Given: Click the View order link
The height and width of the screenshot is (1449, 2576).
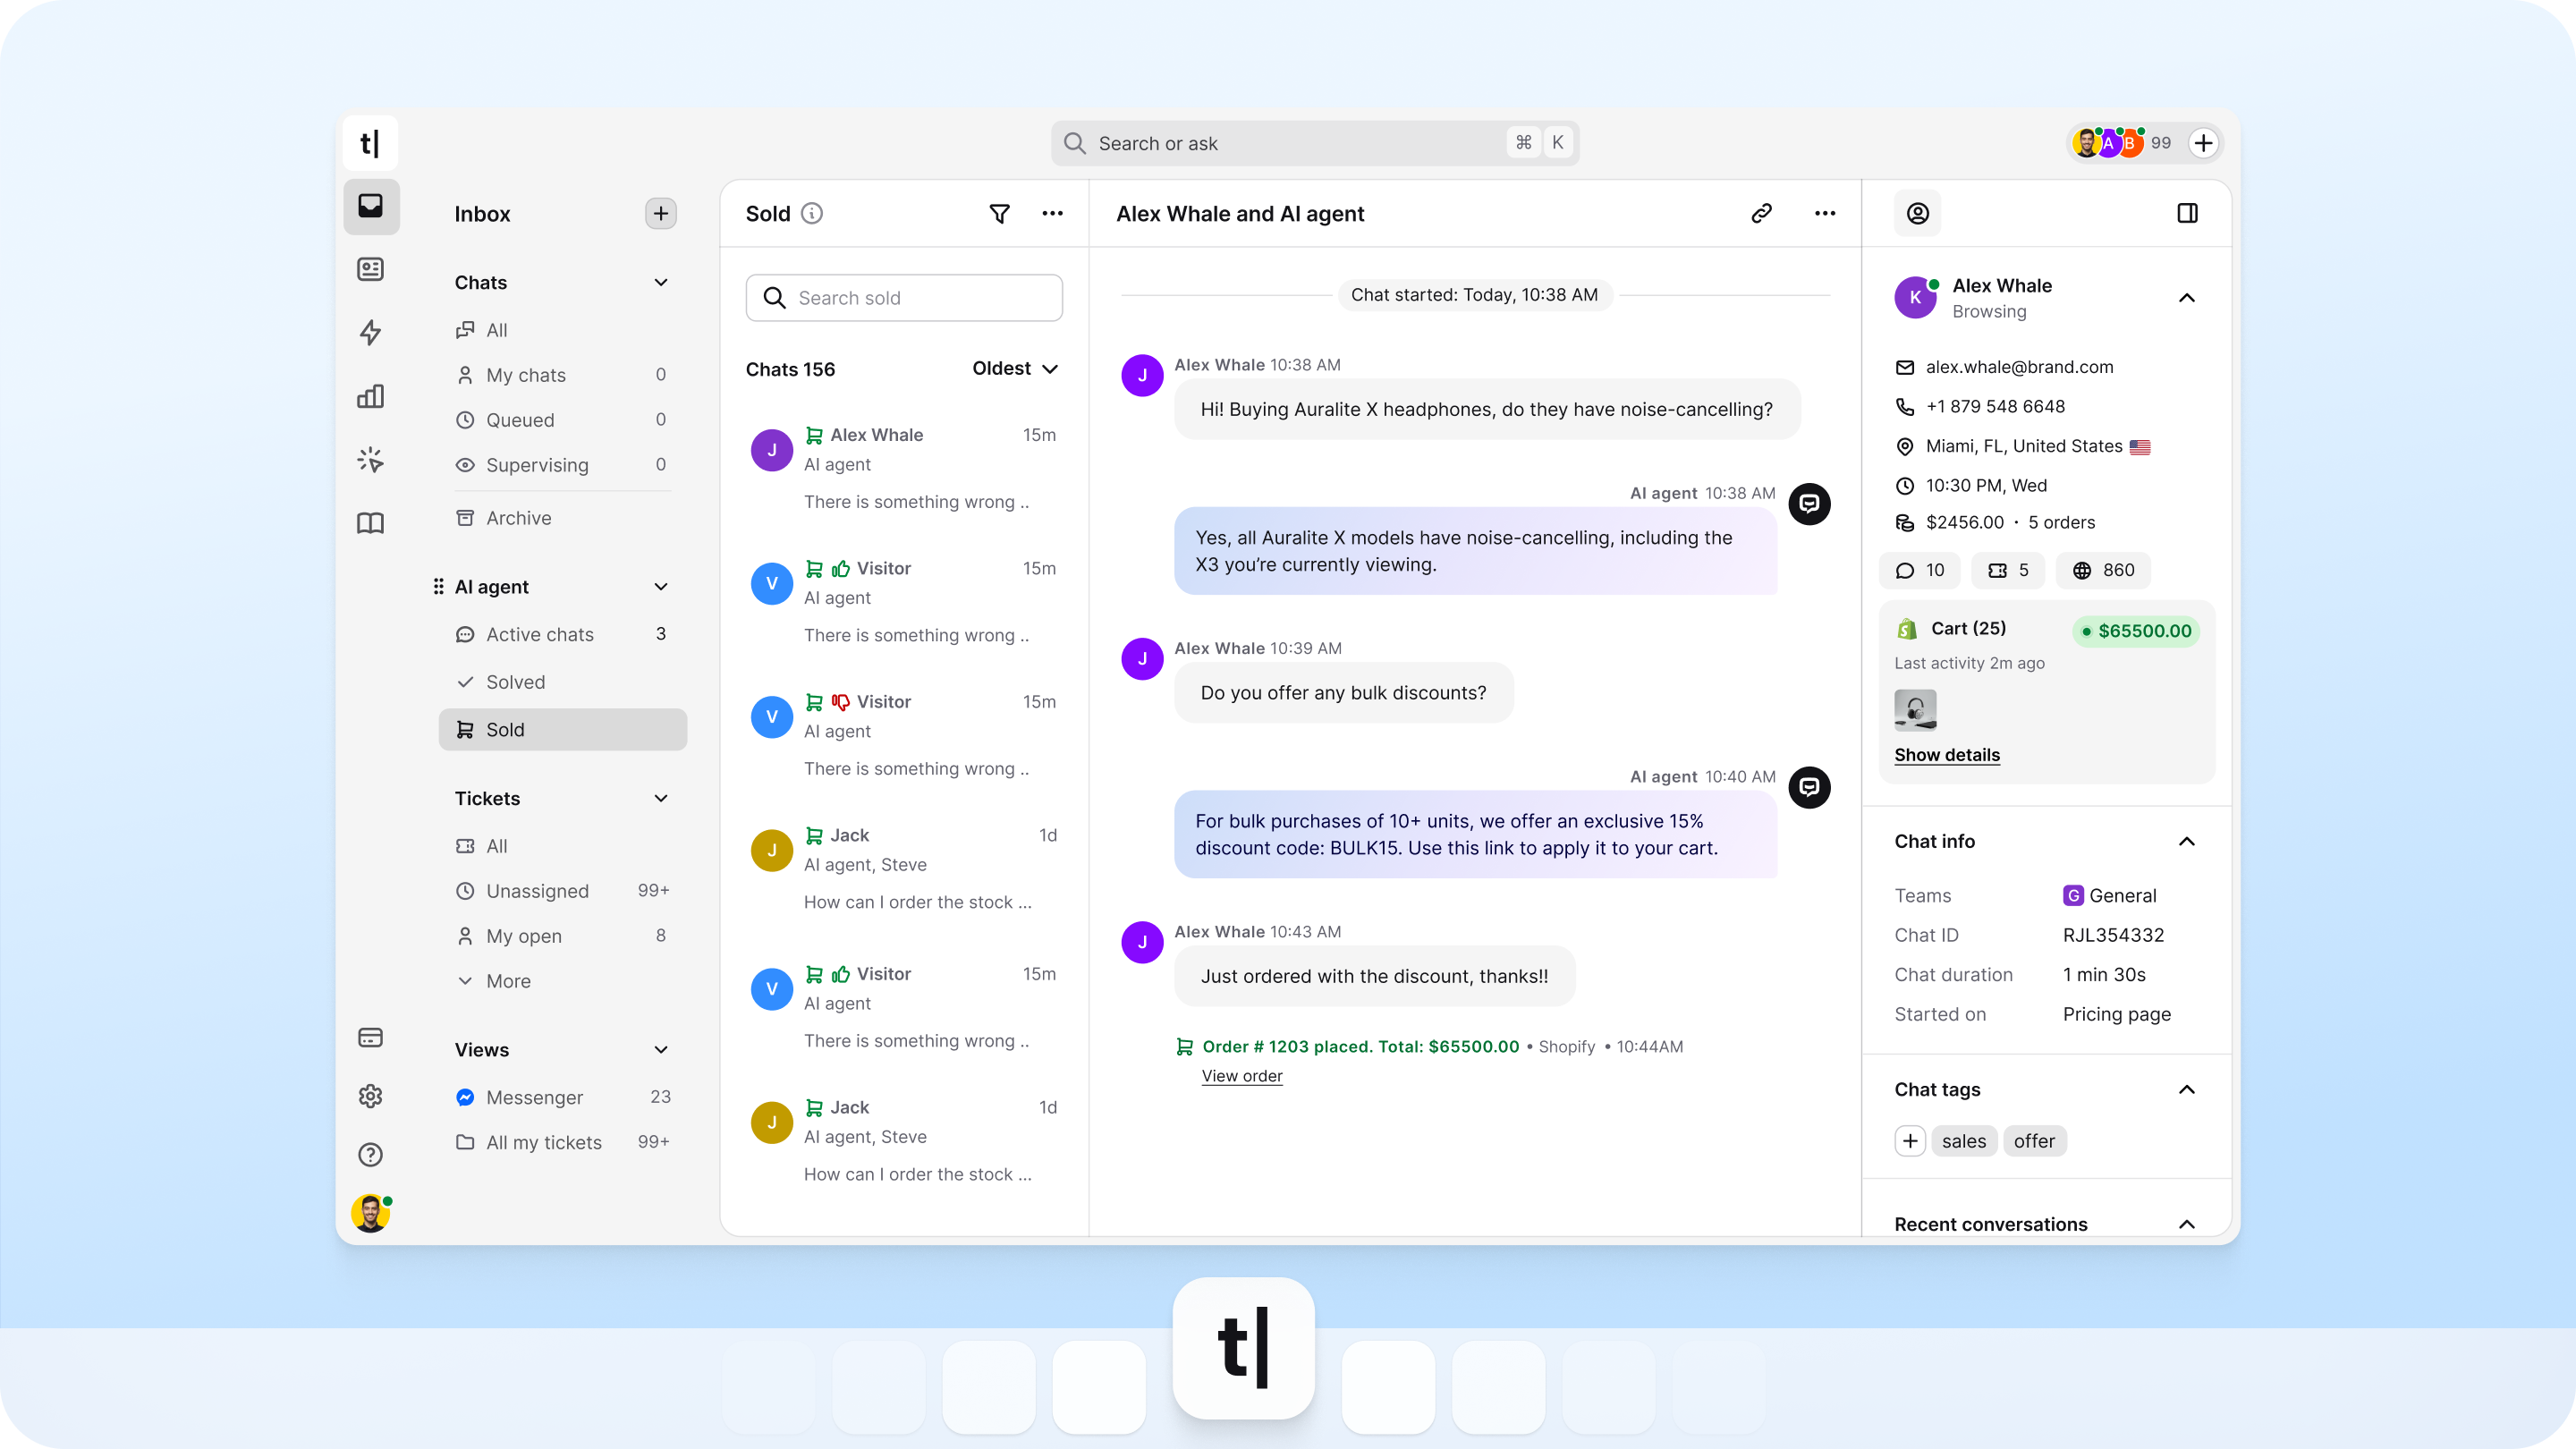Looking at the screenshot, I should pyautogui.click(x=1242, y=1076).
